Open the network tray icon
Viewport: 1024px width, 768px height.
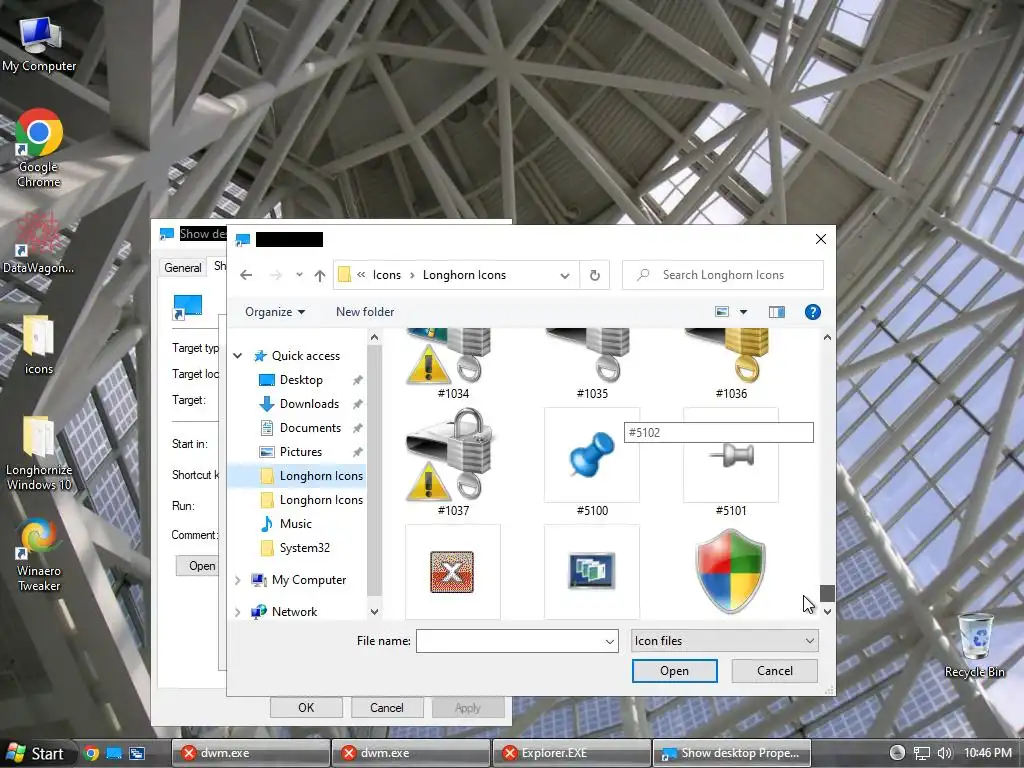pyautogui.click(x=921, y=753)
